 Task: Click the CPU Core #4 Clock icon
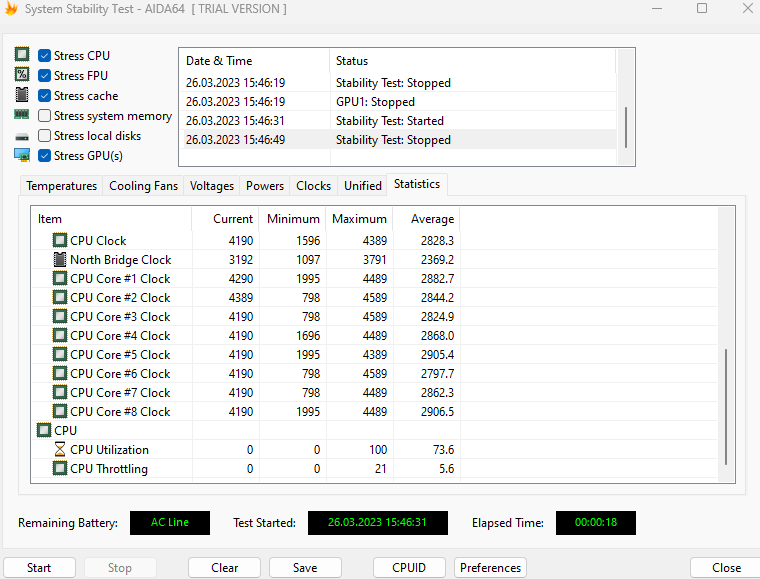(x=60, y=335)
